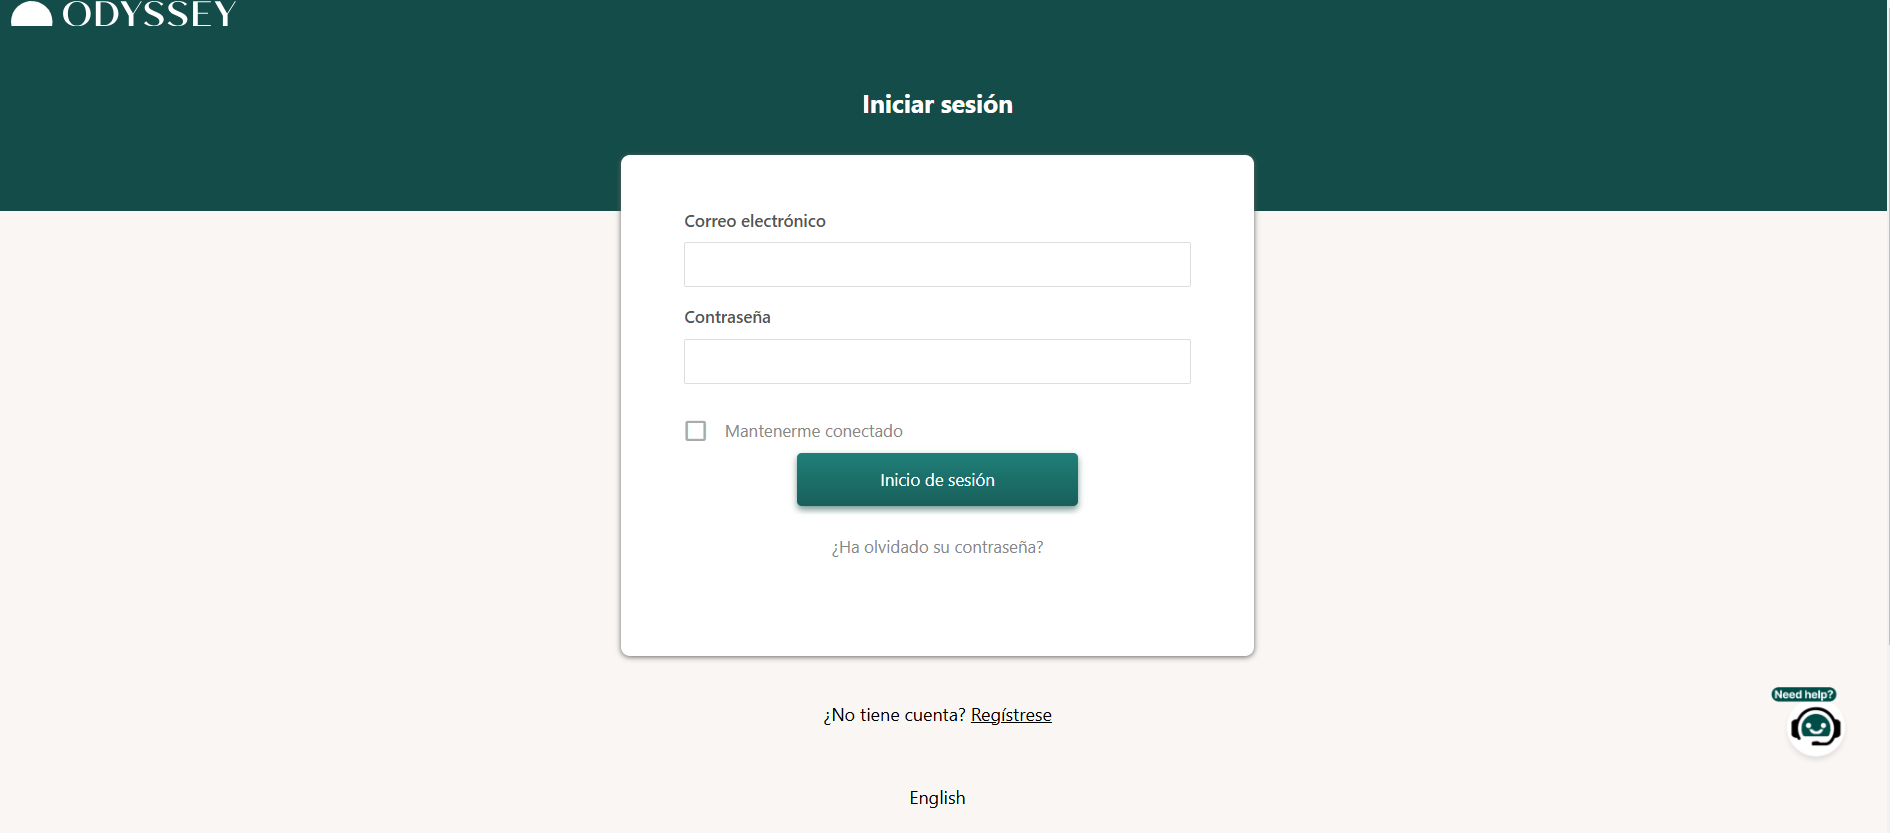Click the "¿No tiene cuenta?" text
Screen dimensions: 1890x833
point(894,715)
